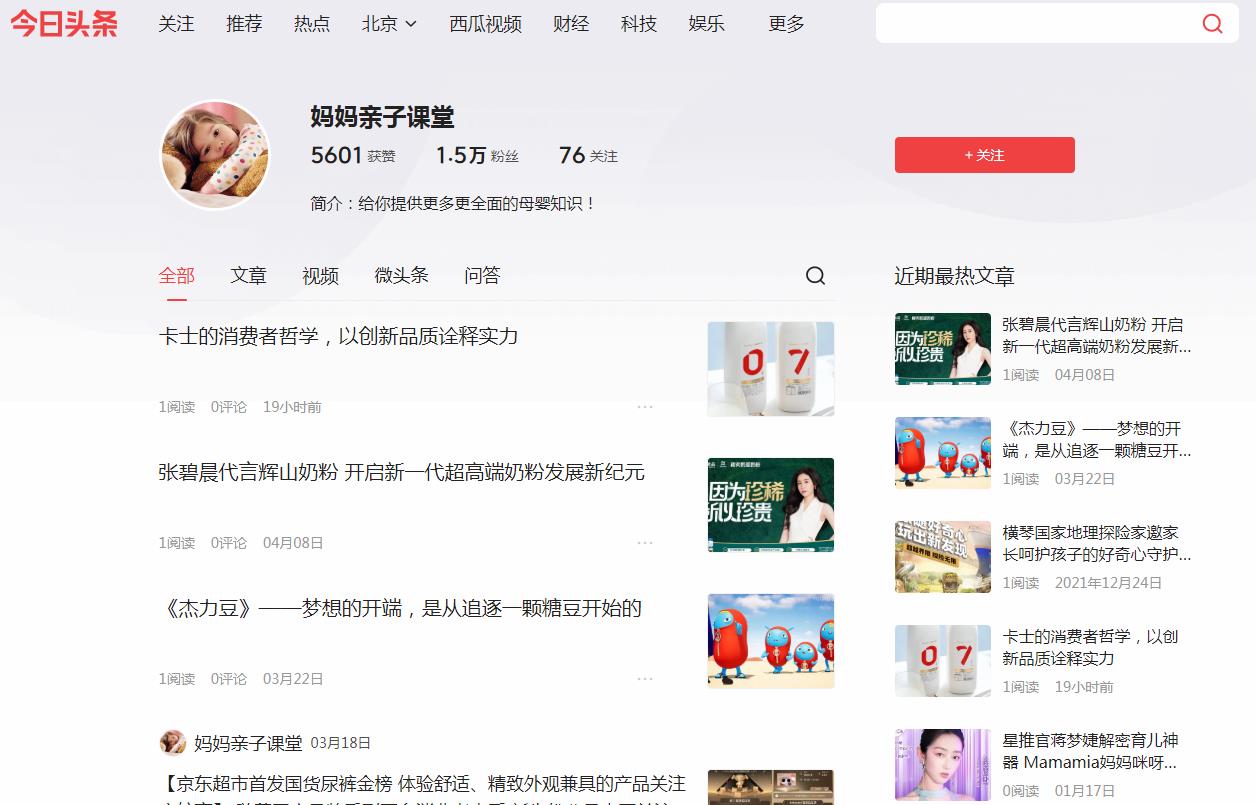The width and height of the screenshot is (1256, 805).
Task: Open more options for 《杰力豆》 article
Action: (645, 679)
